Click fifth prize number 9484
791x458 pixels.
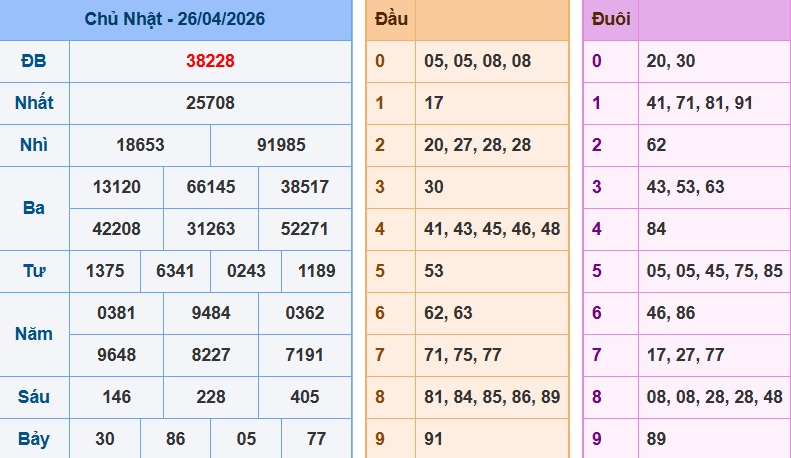(210, 312)
